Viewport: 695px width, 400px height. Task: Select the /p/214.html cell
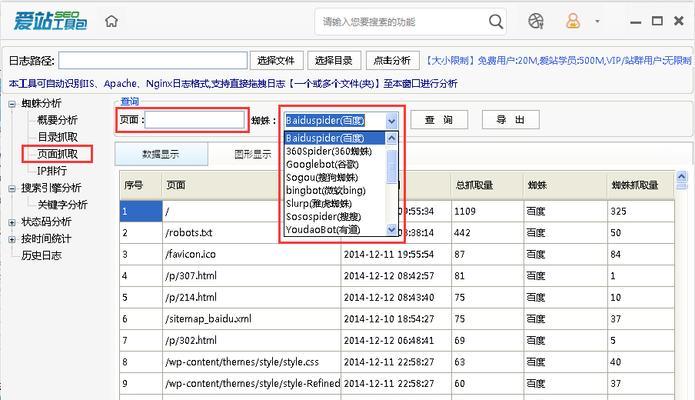[252, 297]
